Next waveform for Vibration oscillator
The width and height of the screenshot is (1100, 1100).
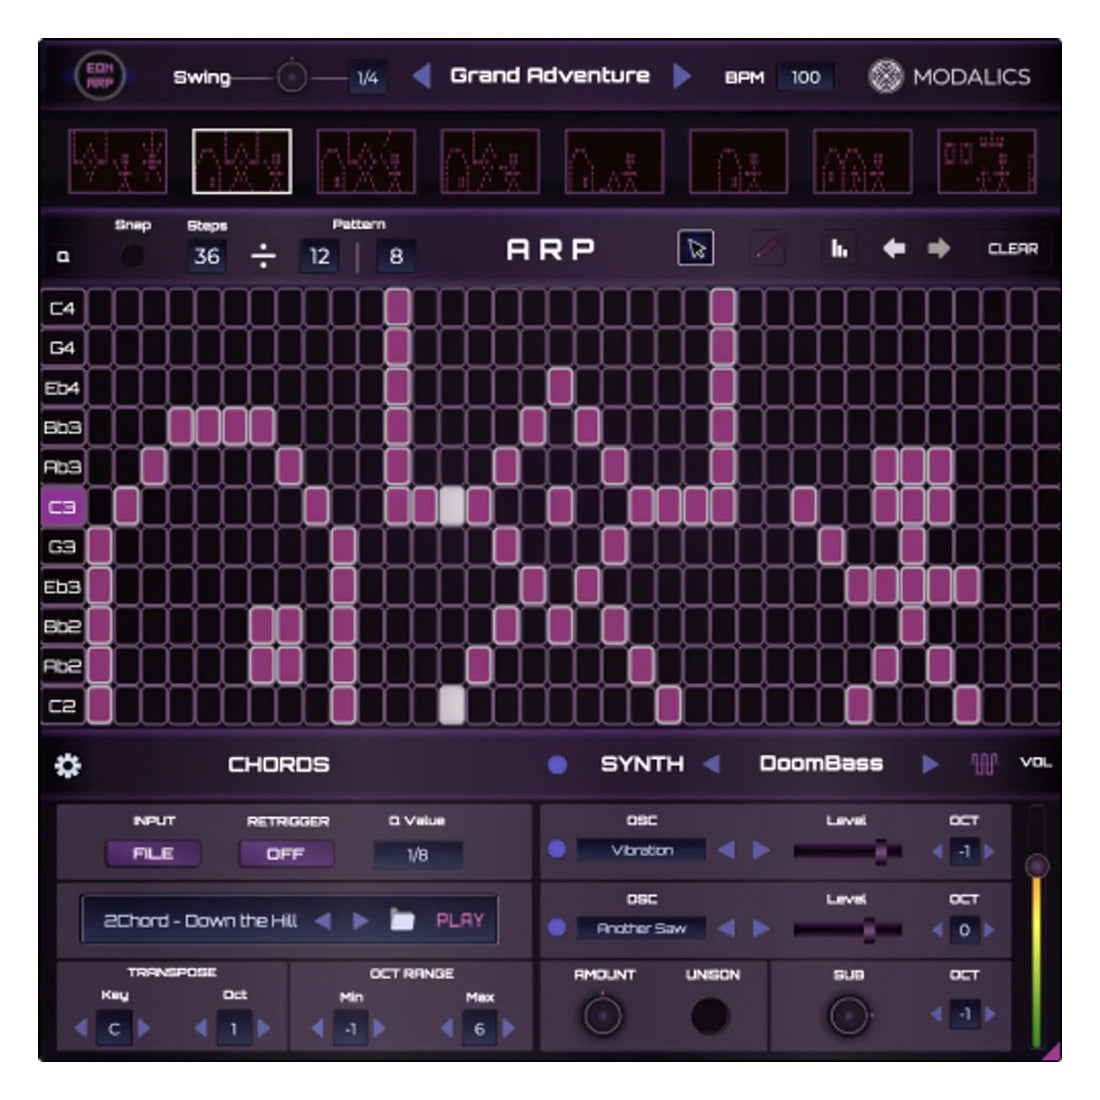tap(761, 851)
